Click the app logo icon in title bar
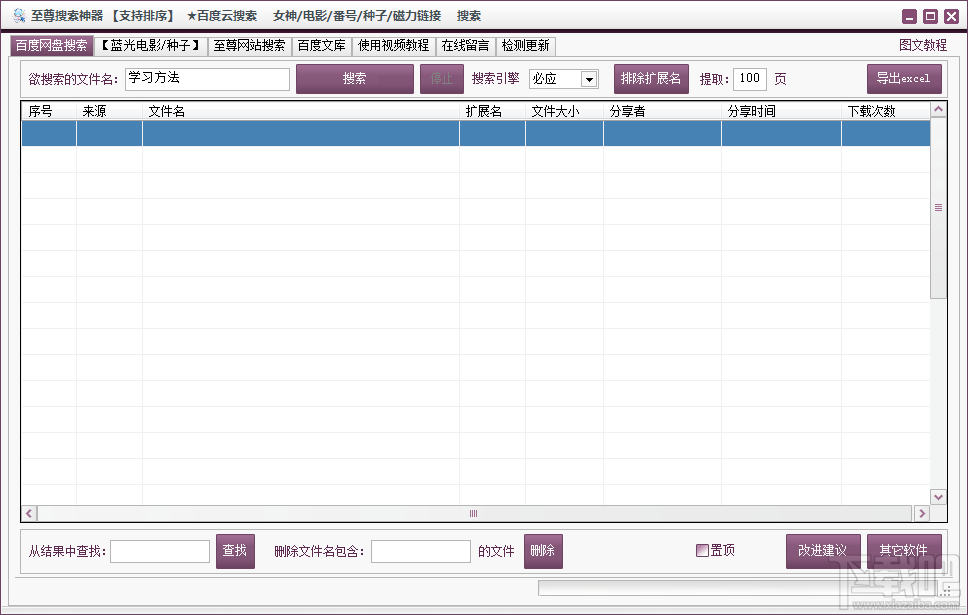 click(19, 16)
